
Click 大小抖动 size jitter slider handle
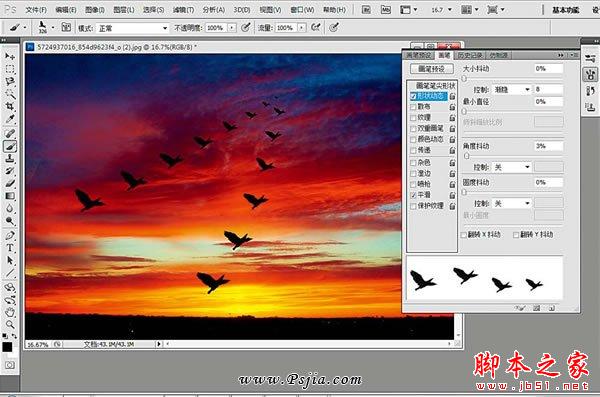(464, 78)
